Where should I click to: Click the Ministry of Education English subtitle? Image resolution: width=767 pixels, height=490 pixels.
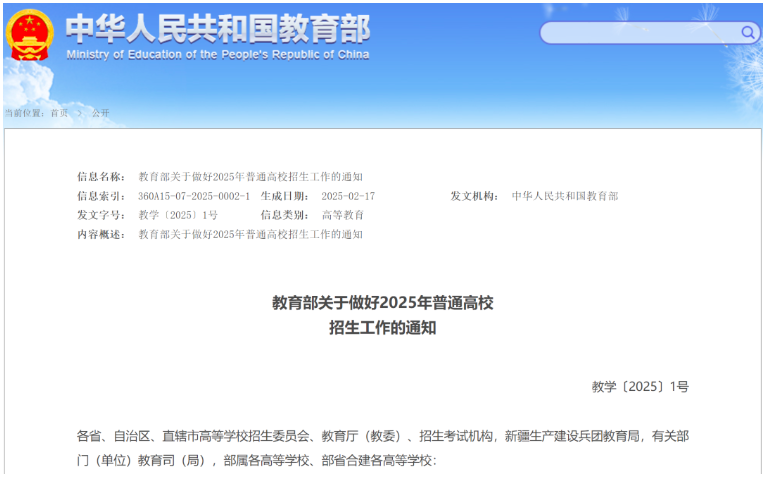click(218, 54)
